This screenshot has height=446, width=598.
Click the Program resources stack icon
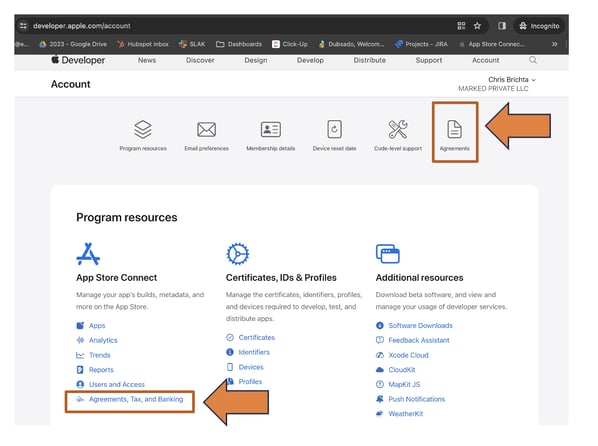tap(143, 129)
